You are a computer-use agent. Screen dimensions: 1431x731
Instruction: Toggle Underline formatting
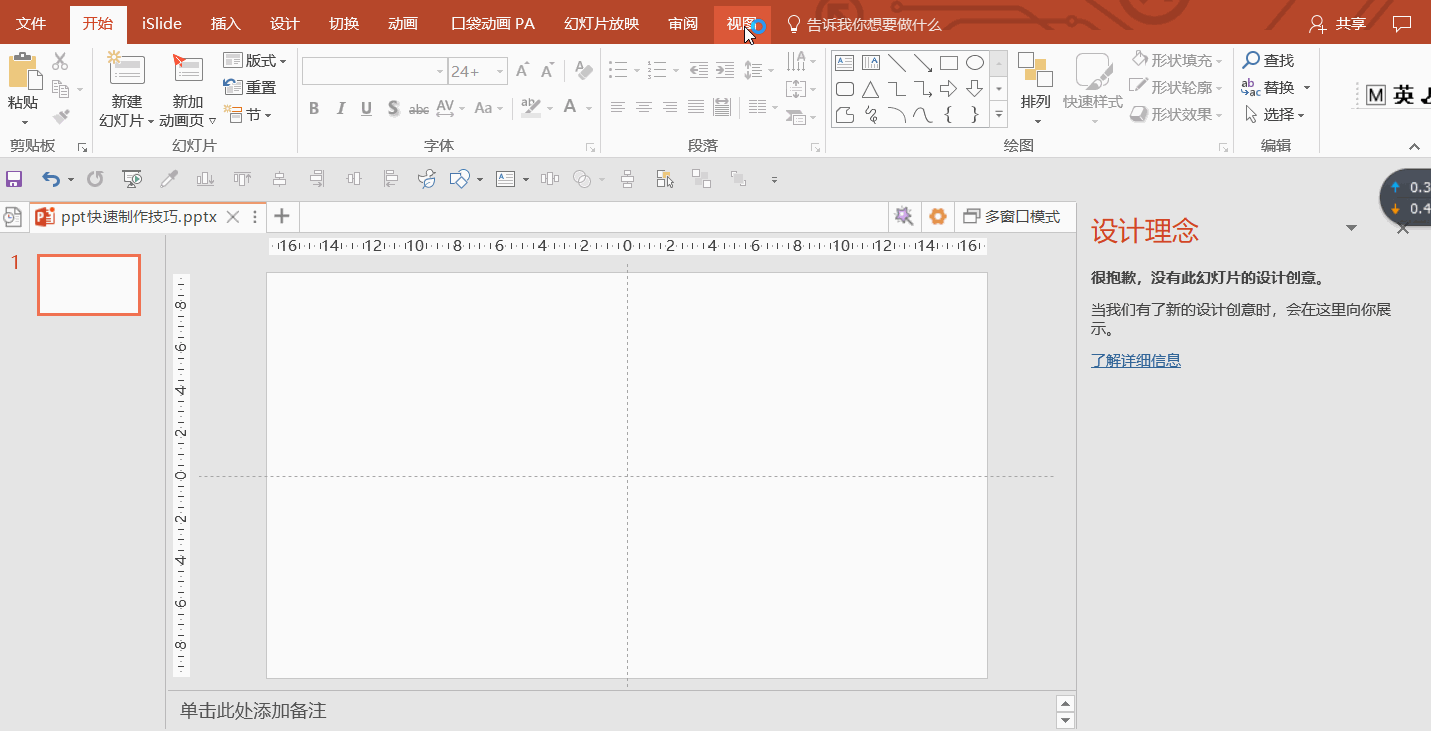pos(366,108)
